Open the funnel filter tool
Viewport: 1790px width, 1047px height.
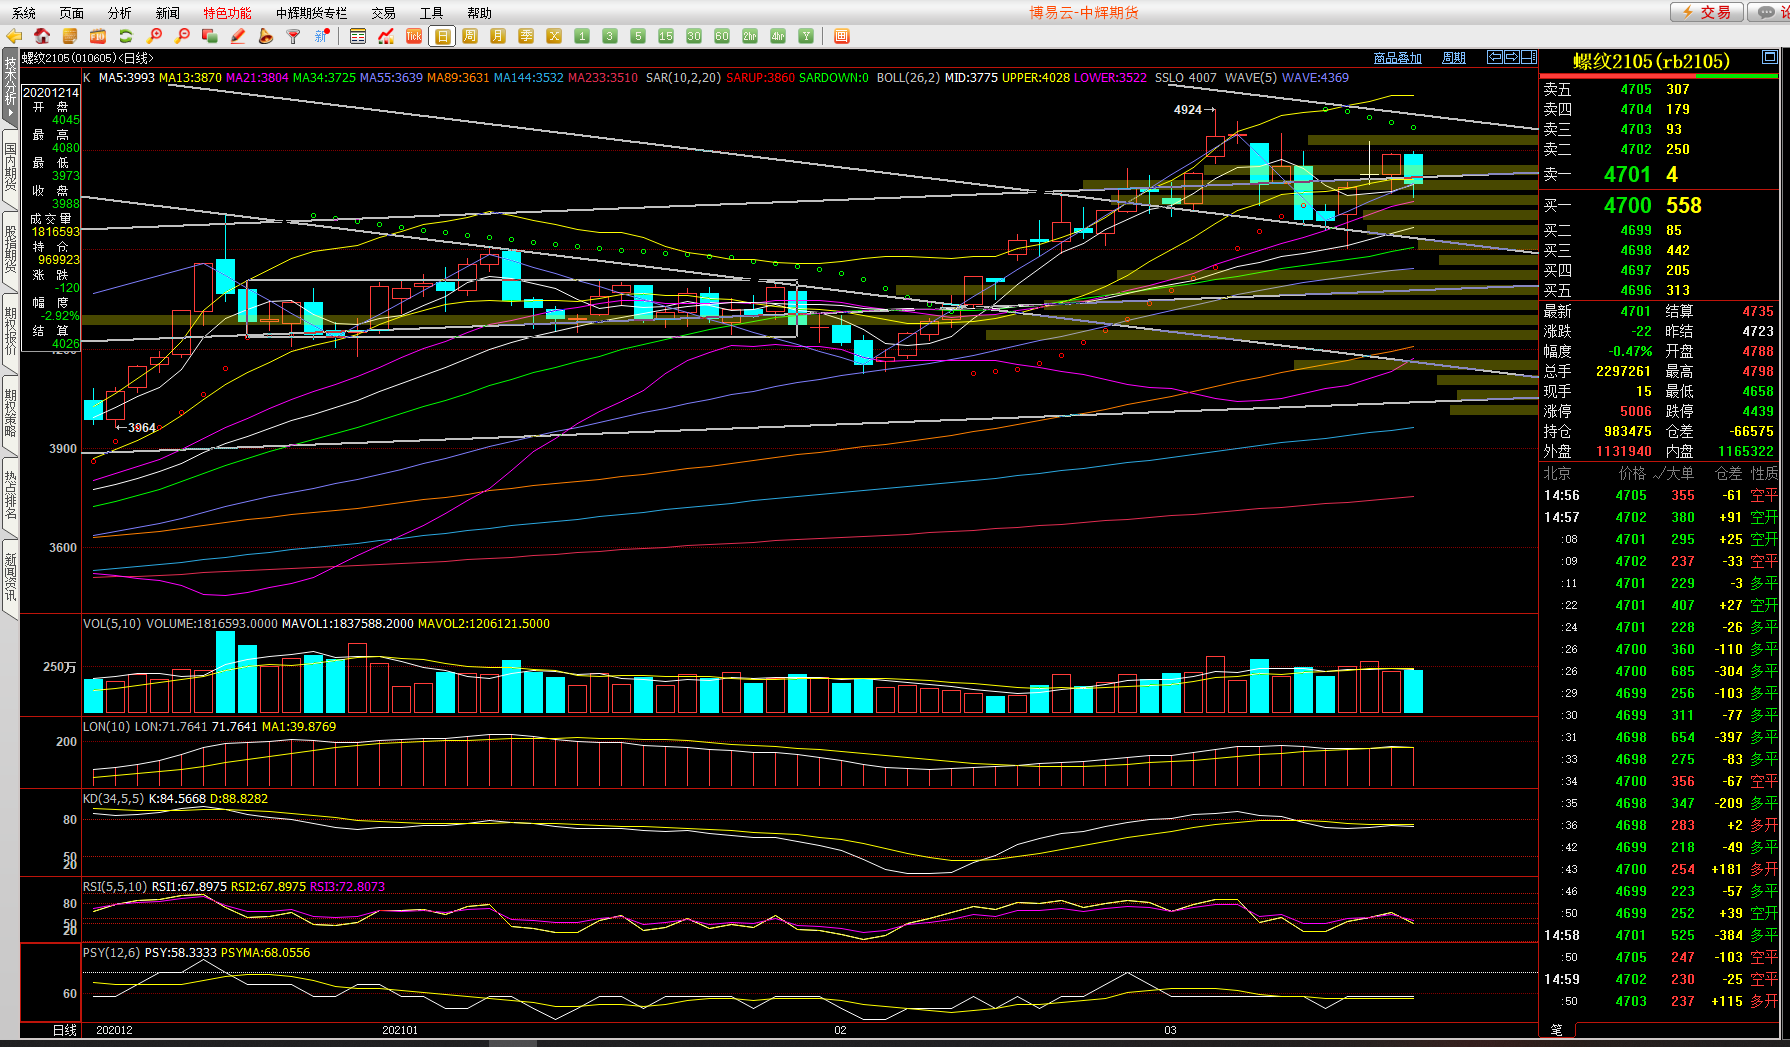tap(293, 36)
